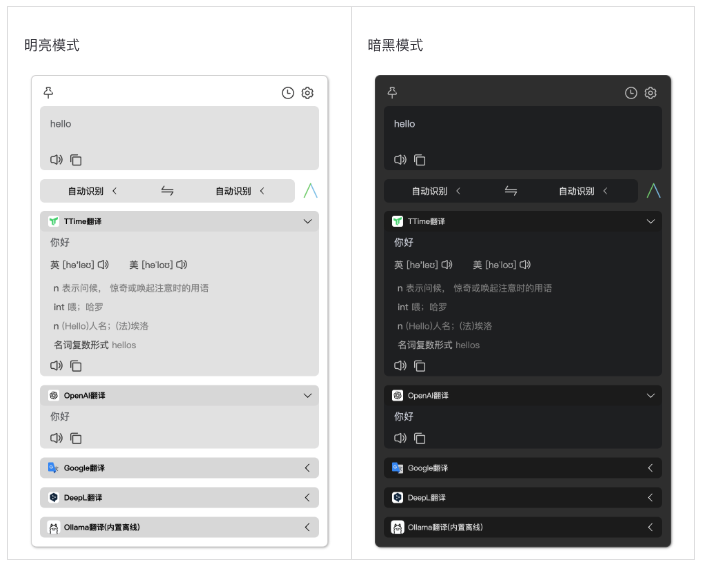Swap languages in the dark mode window

tap(511, 191)
